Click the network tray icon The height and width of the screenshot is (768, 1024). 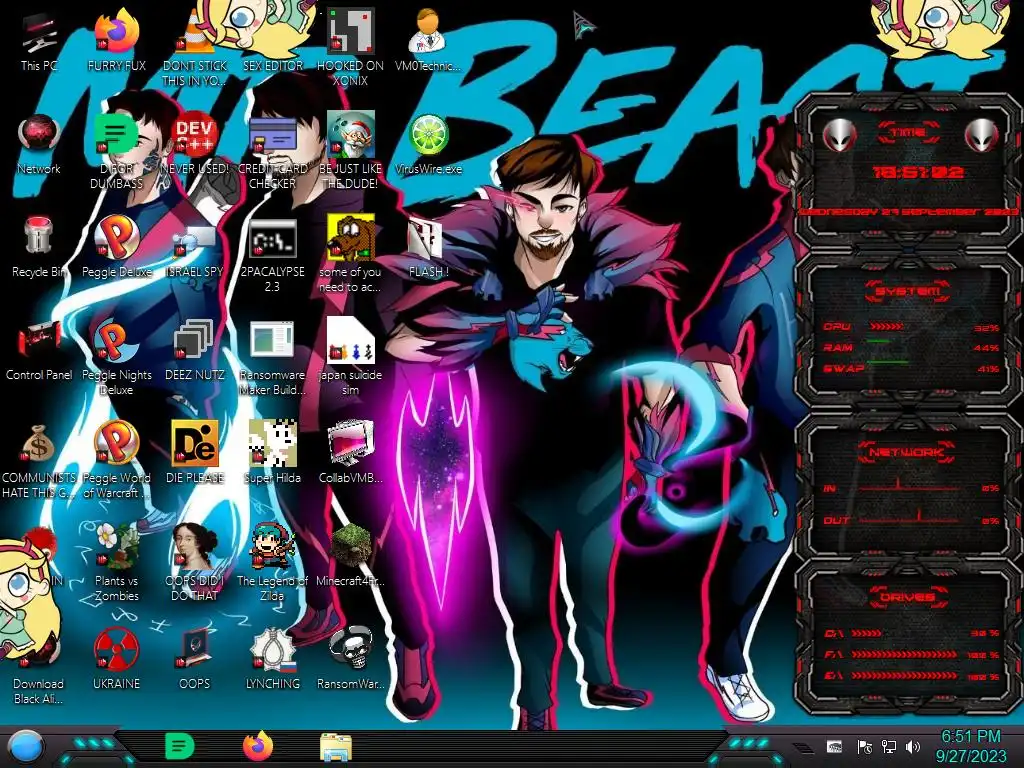pos(889,746)
